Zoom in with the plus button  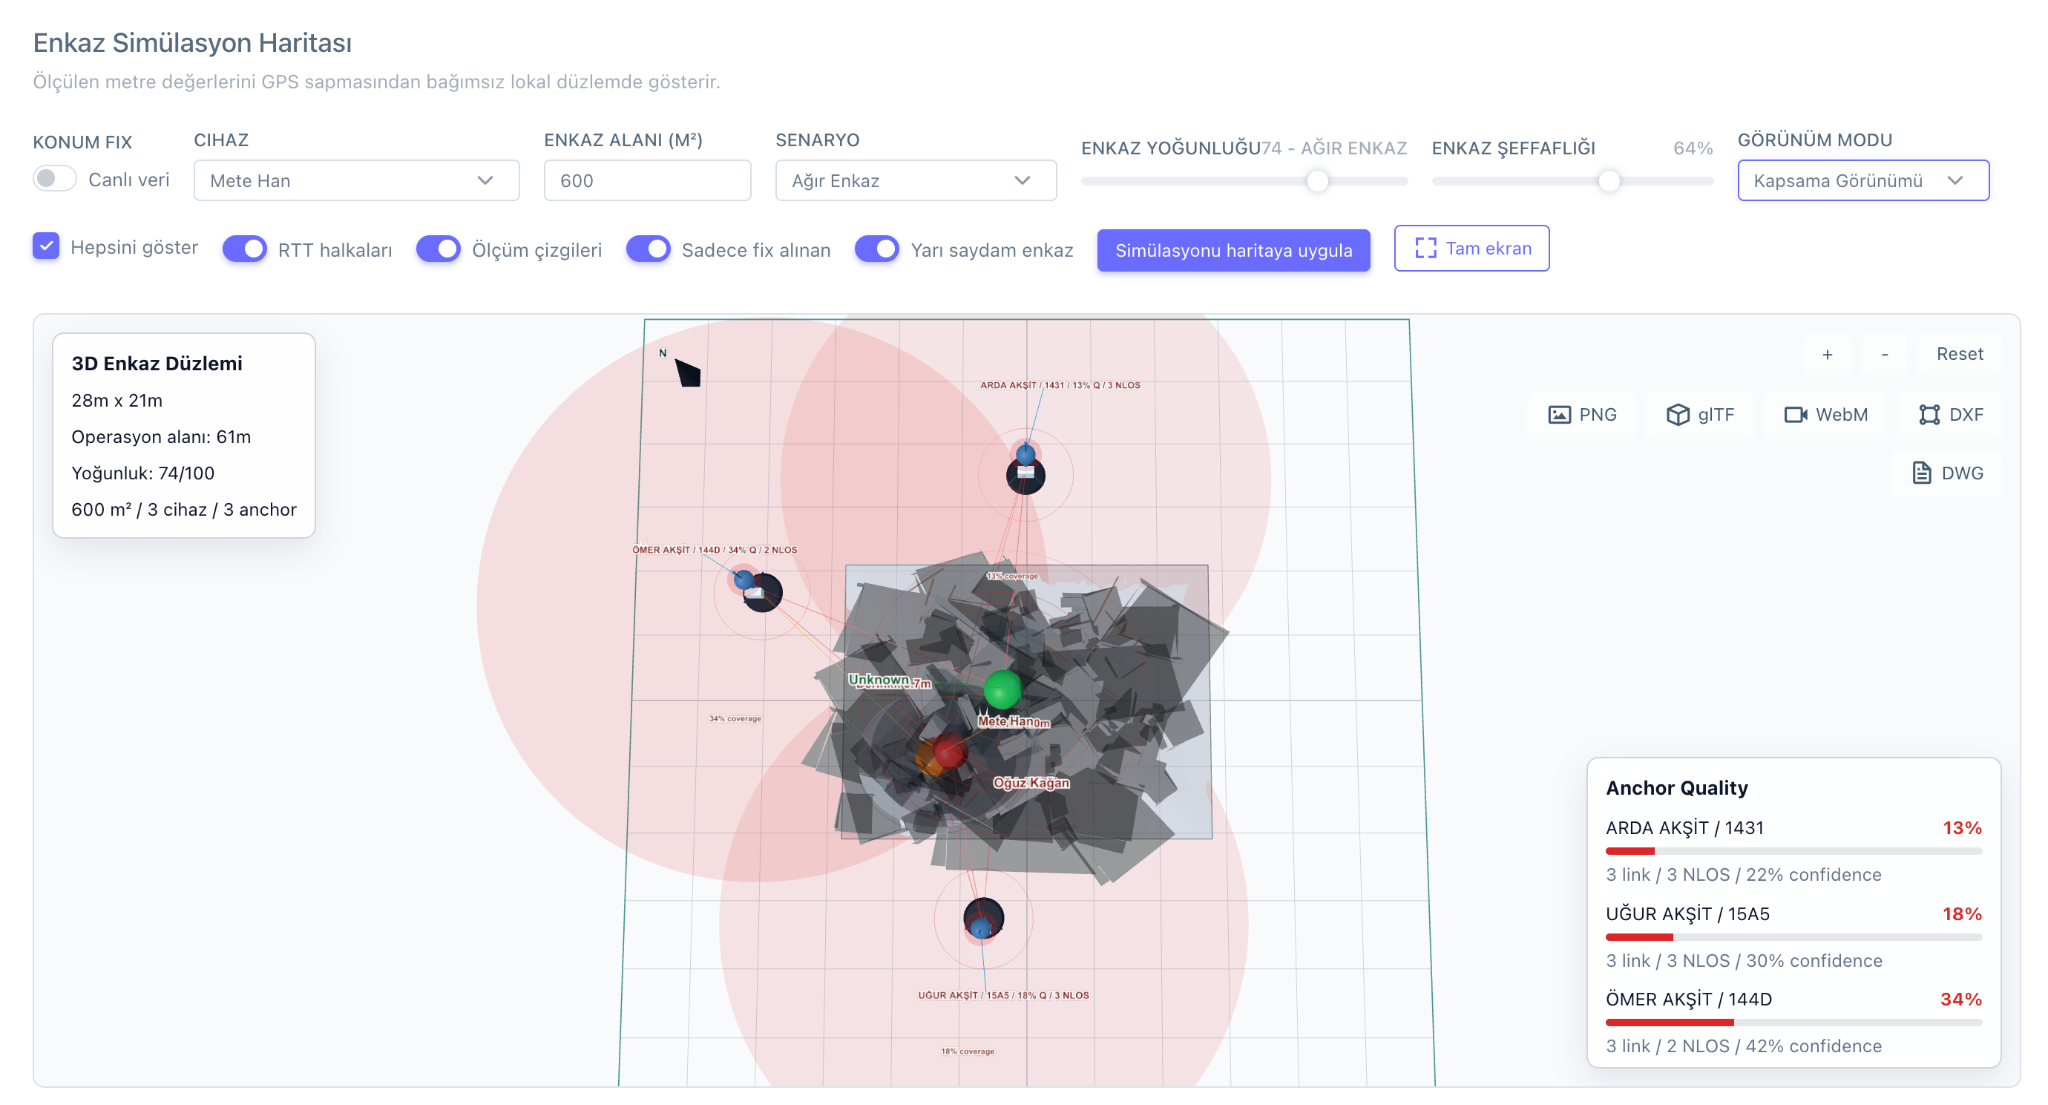pos(1827,354)
